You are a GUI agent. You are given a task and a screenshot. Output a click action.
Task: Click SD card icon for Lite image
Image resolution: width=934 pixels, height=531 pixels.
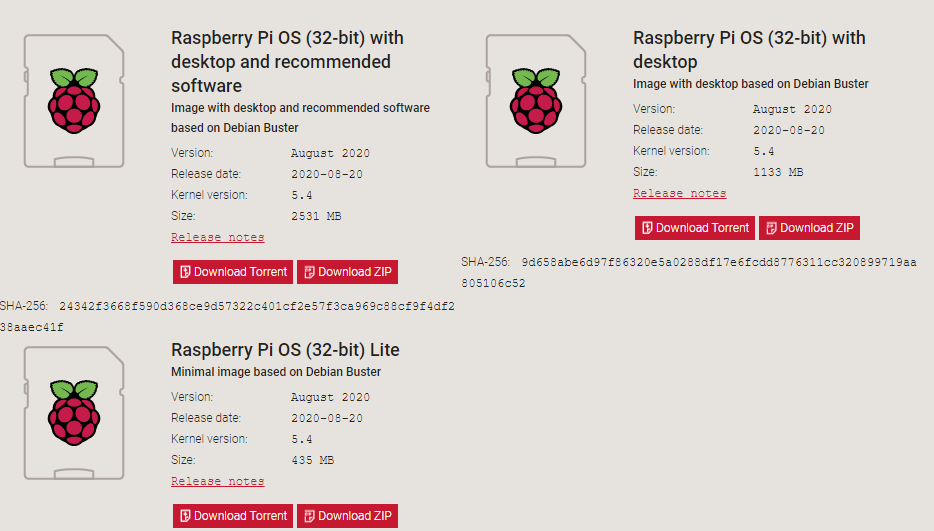(74, 413)
